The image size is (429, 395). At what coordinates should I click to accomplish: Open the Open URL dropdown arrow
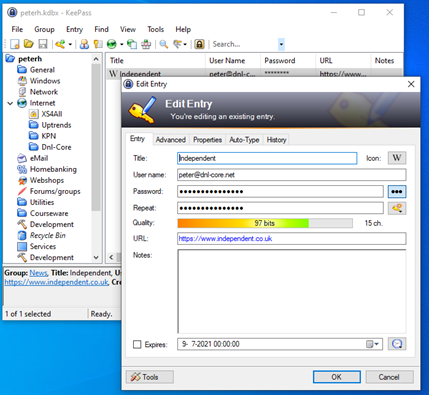click(x=122, y=44)
